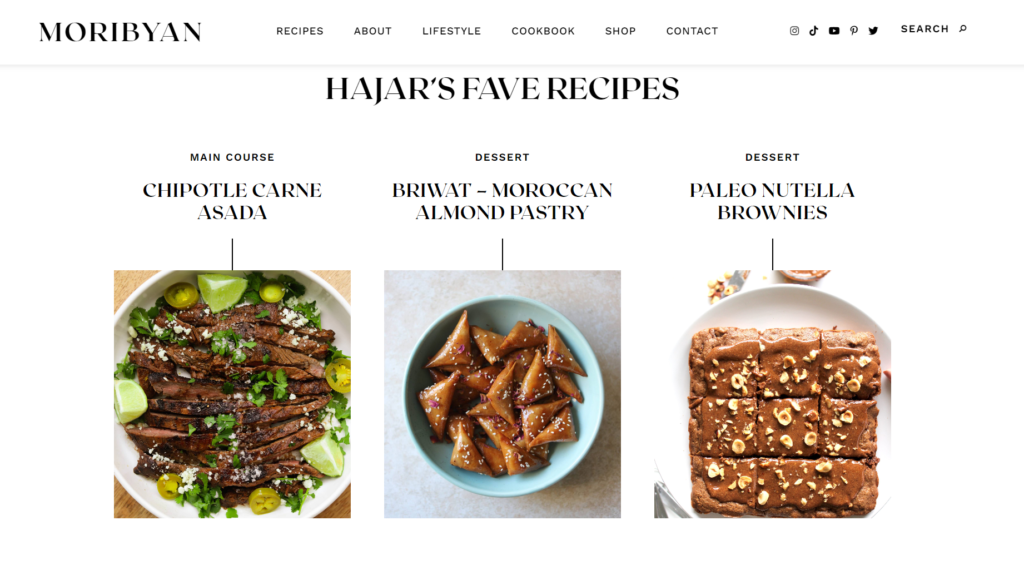Visit the Shop page
The image size is (1024, 565).
(x=620, y=31)
